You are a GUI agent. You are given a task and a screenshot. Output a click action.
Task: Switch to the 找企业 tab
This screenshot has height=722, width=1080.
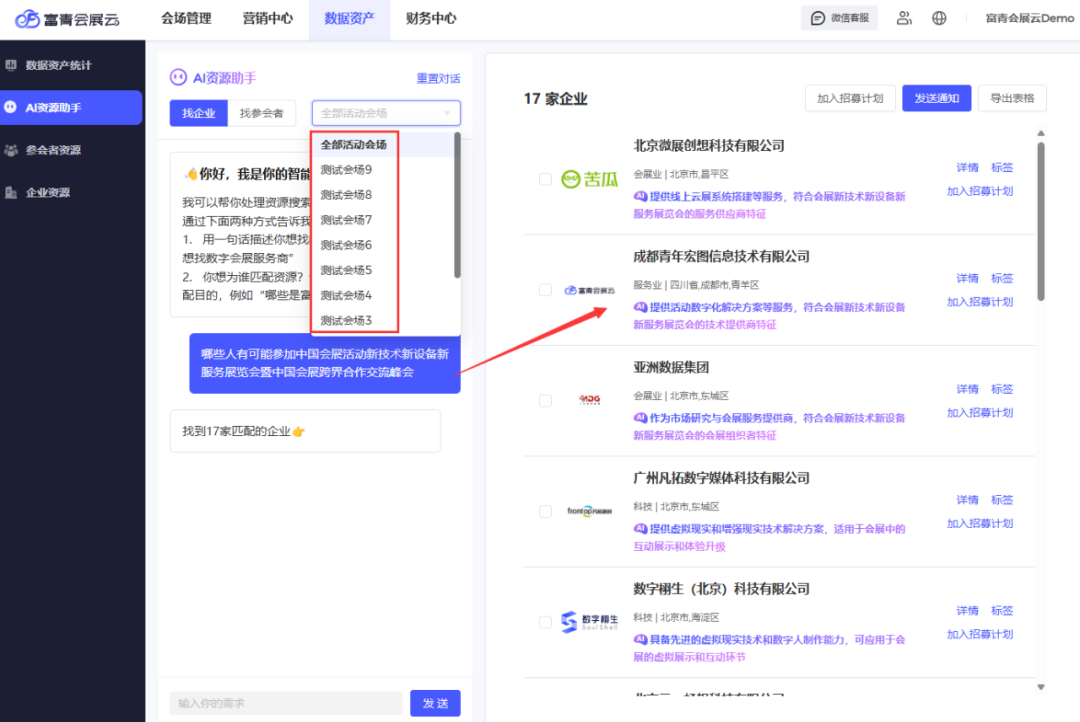click(x=198, y=113)
